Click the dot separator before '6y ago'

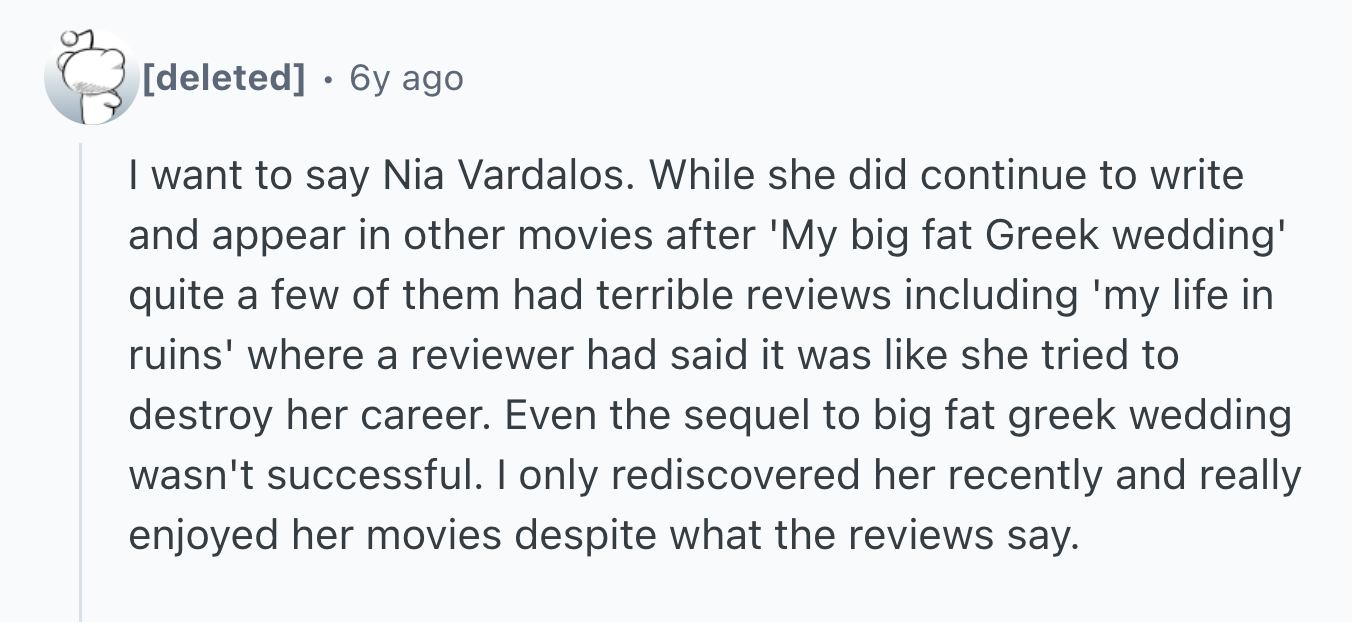coord(328,79)
